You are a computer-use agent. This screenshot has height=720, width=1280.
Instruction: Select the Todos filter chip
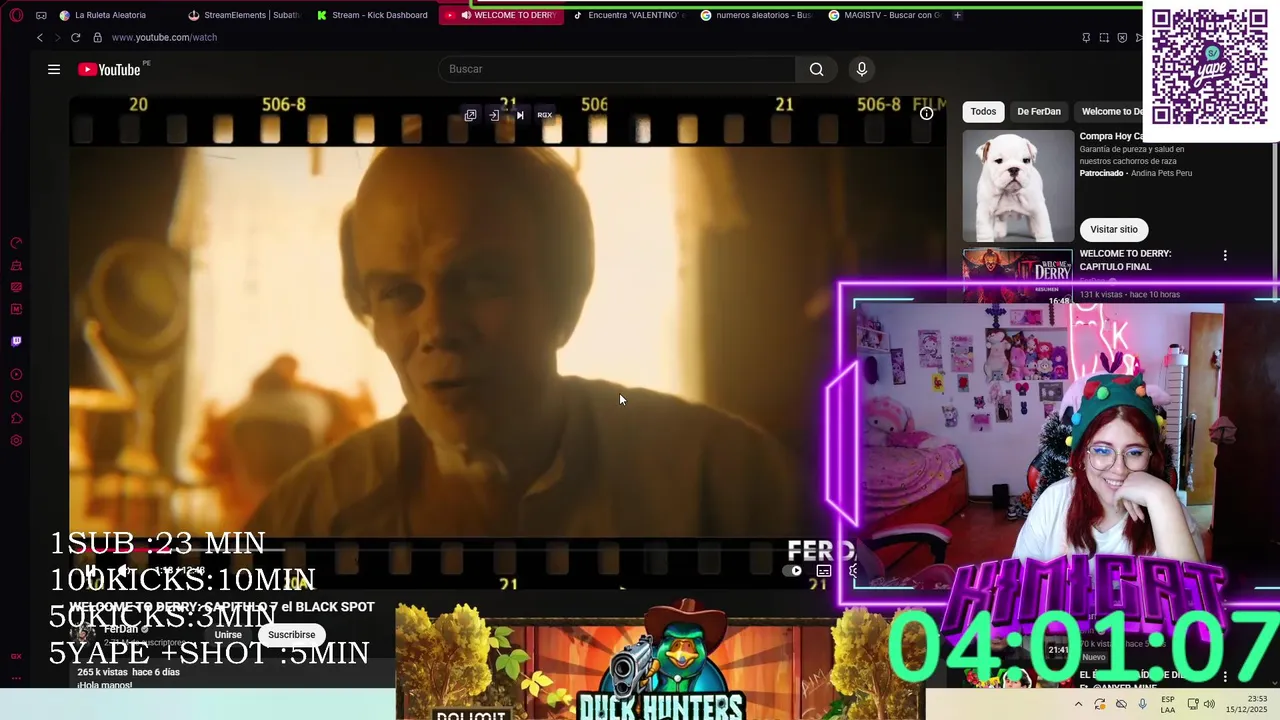pos(983,111)
